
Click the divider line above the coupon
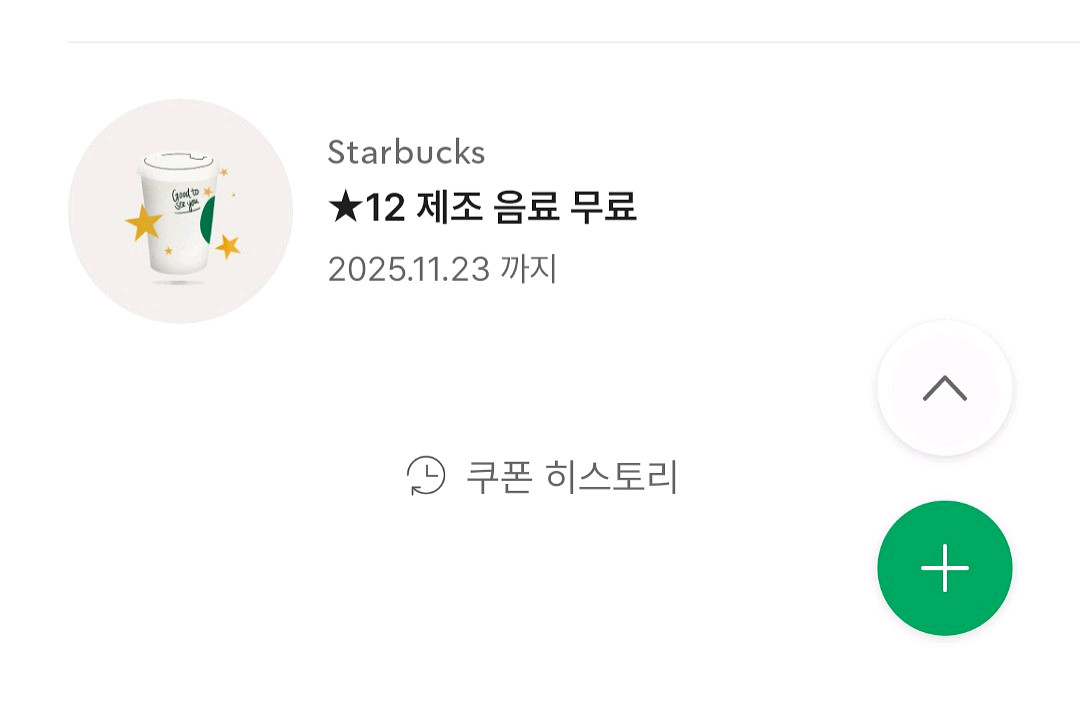(x=540, y=42)
